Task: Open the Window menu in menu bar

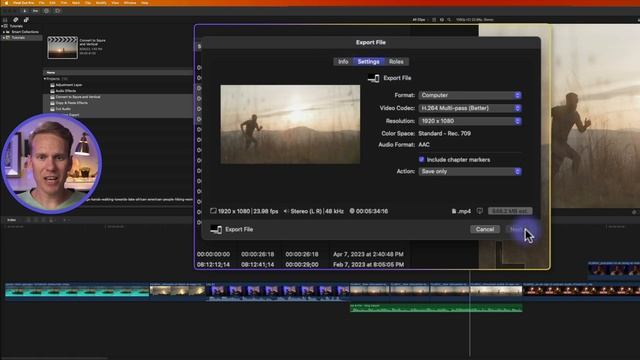Action: point(130,3)
